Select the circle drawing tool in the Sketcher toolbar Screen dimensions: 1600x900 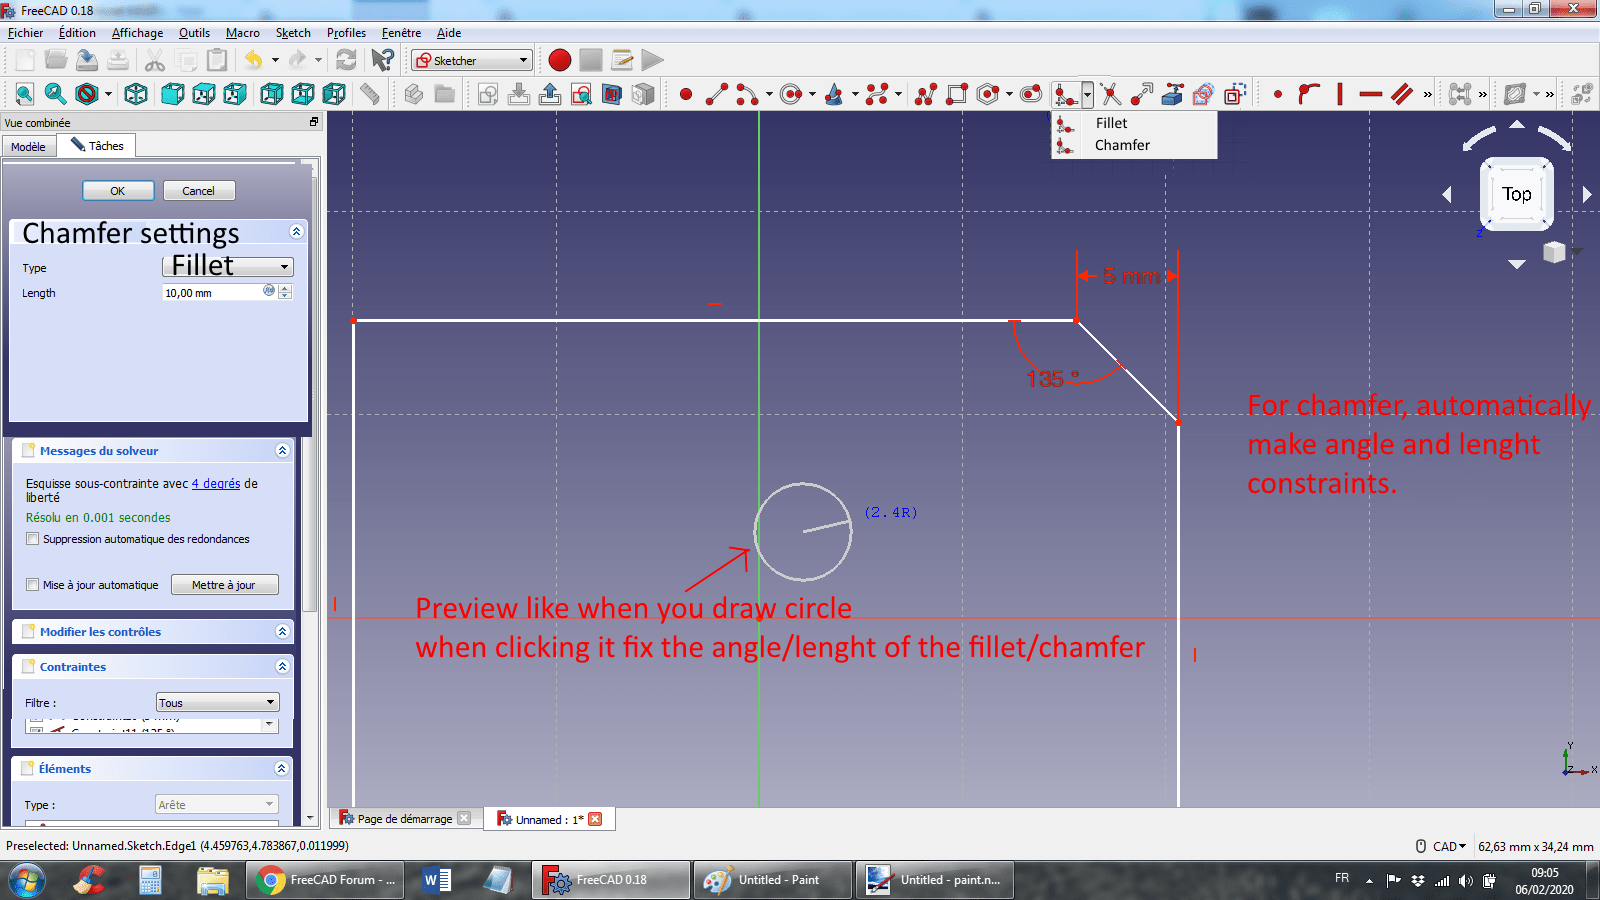click(790, 93)
